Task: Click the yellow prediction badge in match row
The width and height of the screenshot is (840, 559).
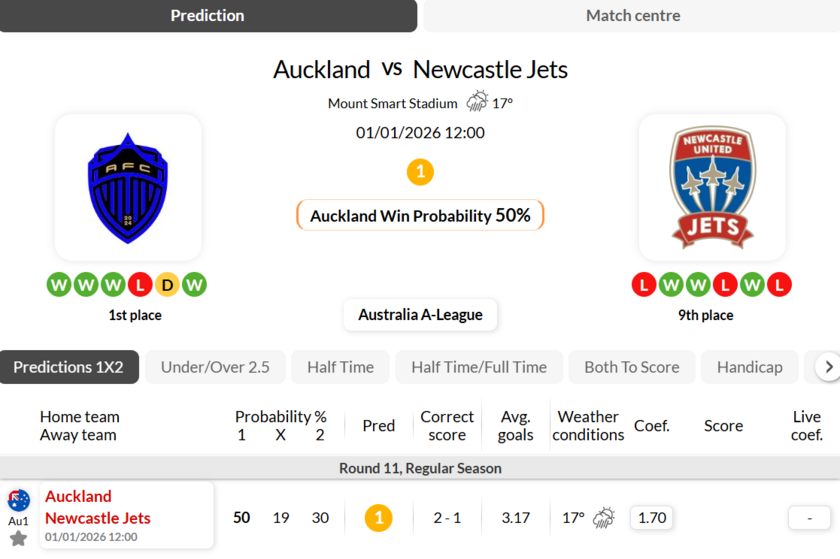Action: (x=378, y=518)
